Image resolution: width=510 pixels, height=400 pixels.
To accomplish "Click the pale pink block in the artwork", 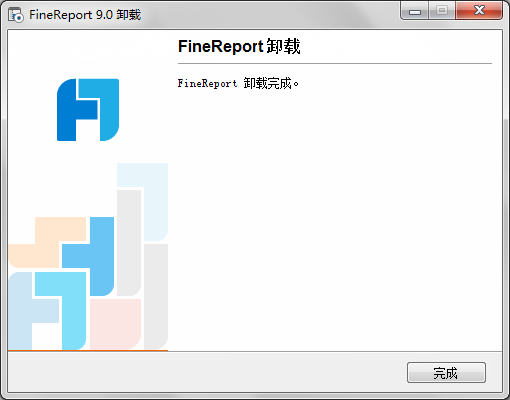I will point(115,323).
